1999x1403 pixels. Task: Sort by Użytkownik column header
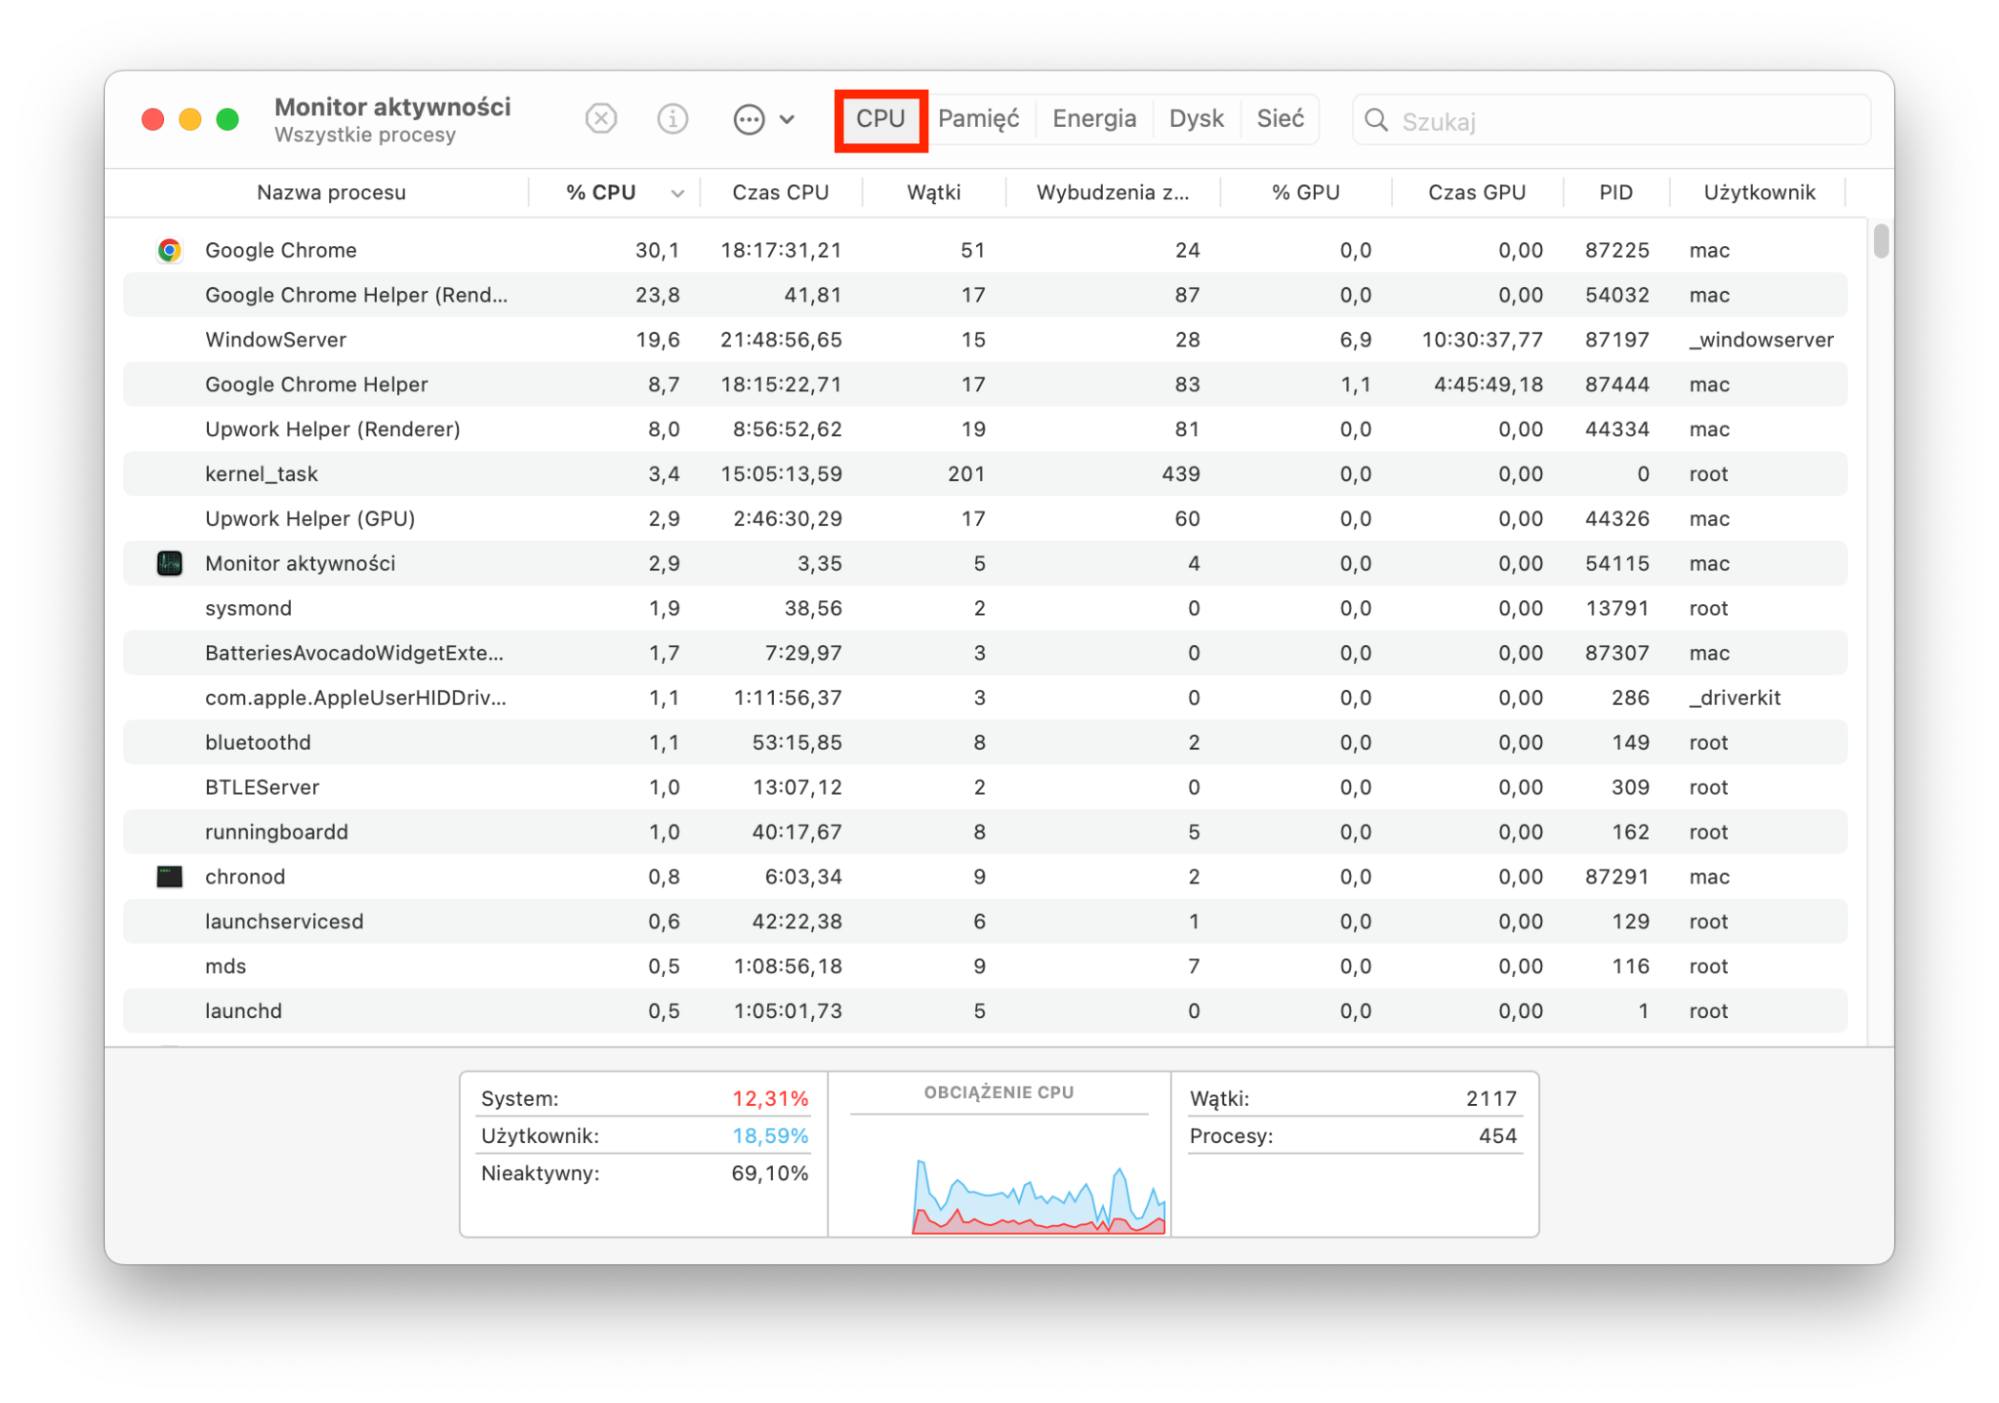click(1759, 192)
